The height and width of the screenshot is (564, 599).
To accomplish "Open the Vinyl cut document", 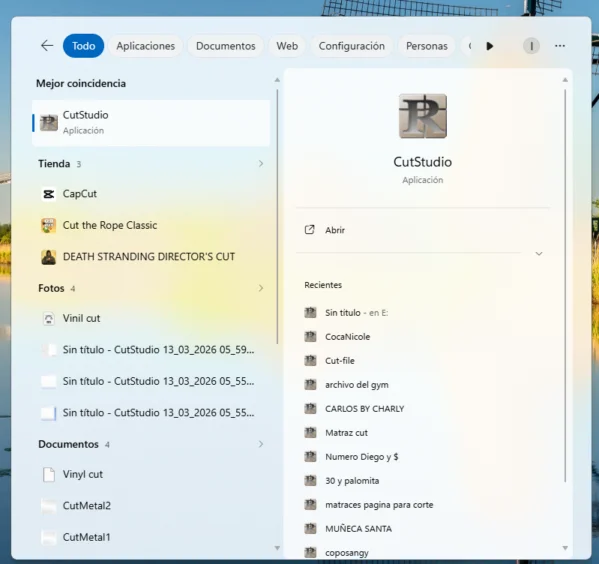I will 151,474.
